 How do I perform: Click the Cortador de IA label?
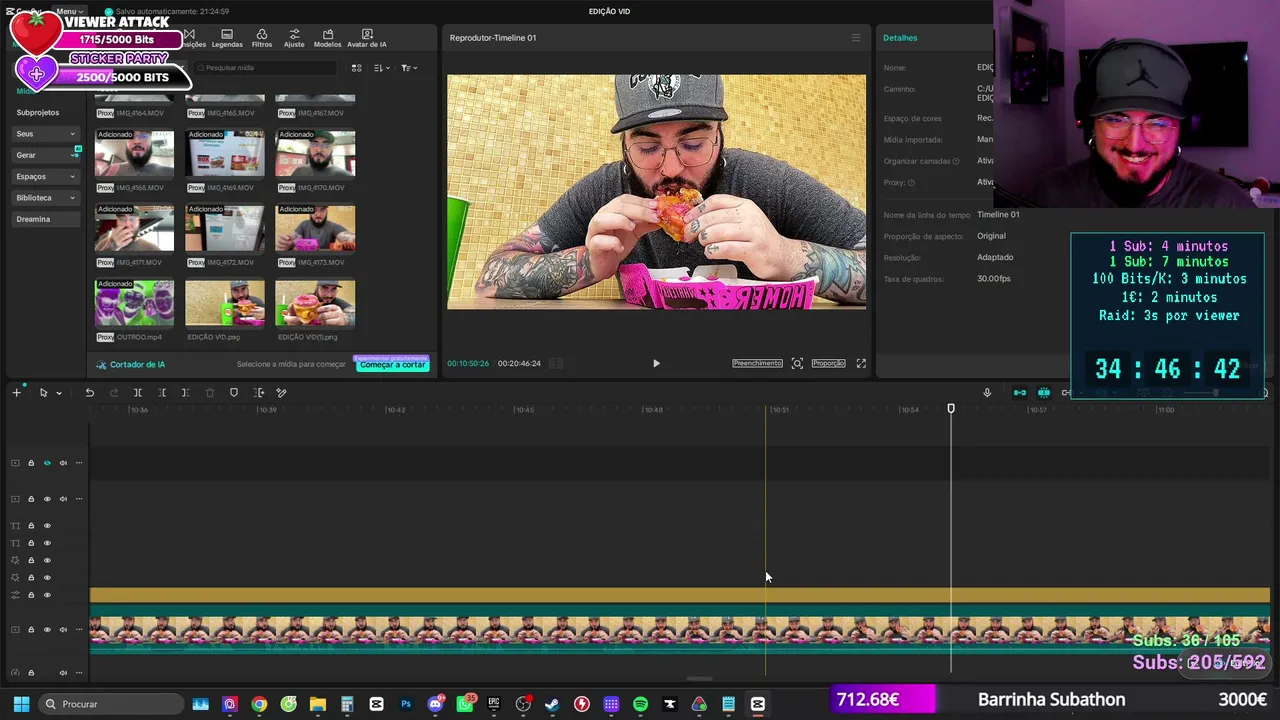coord(137,365)
